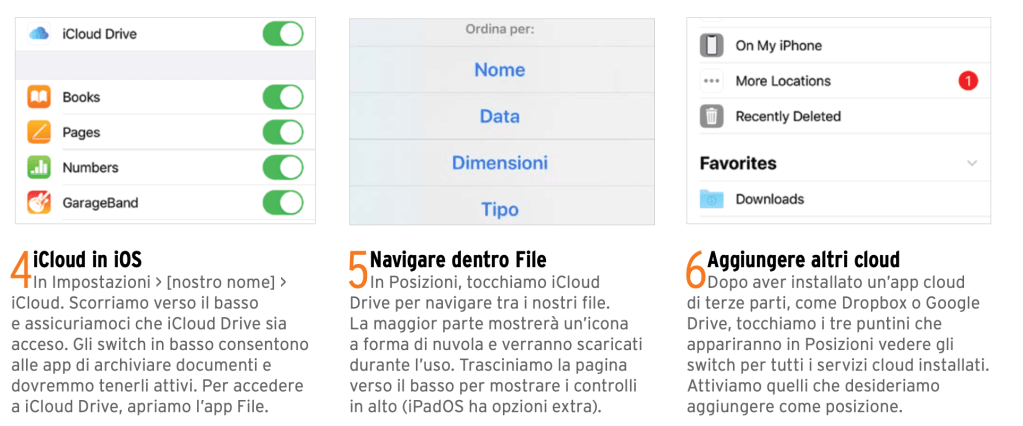This screenshot has height=426, width=1023.
Task: Click the green Numbers app icon
Action: pyautogui.click(x=39, y=167)
